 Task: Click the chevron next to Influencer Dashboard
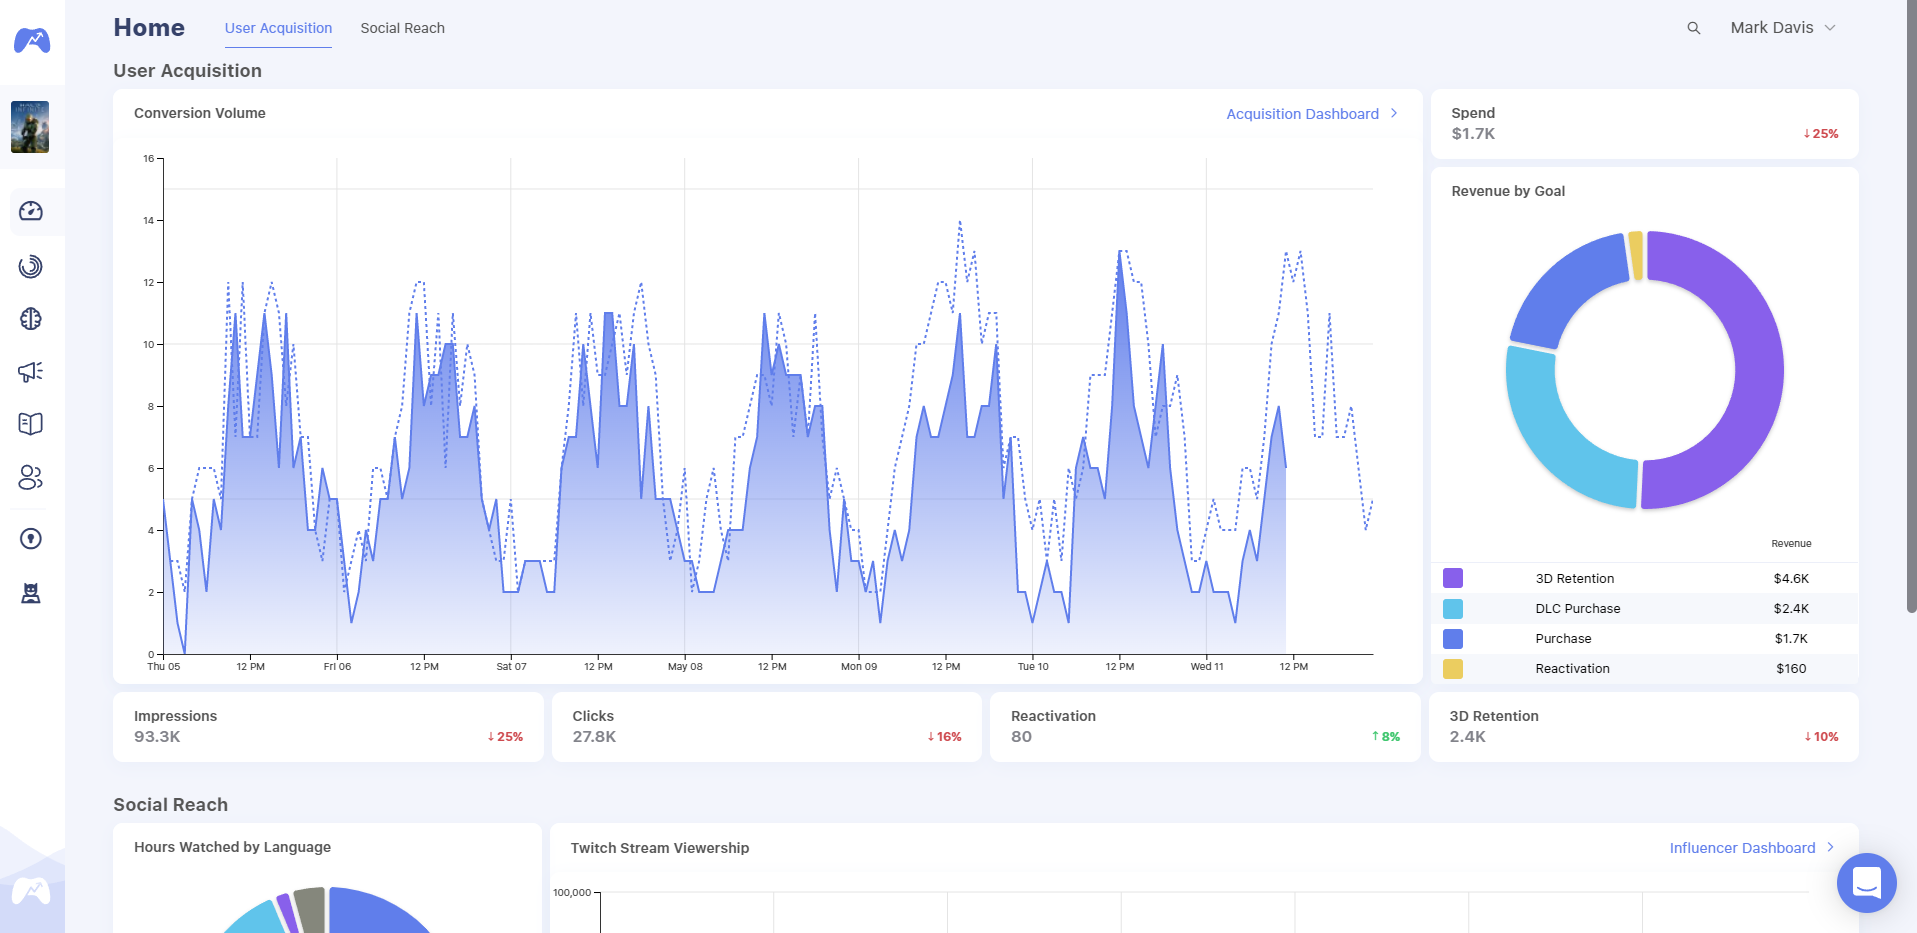1831,847
